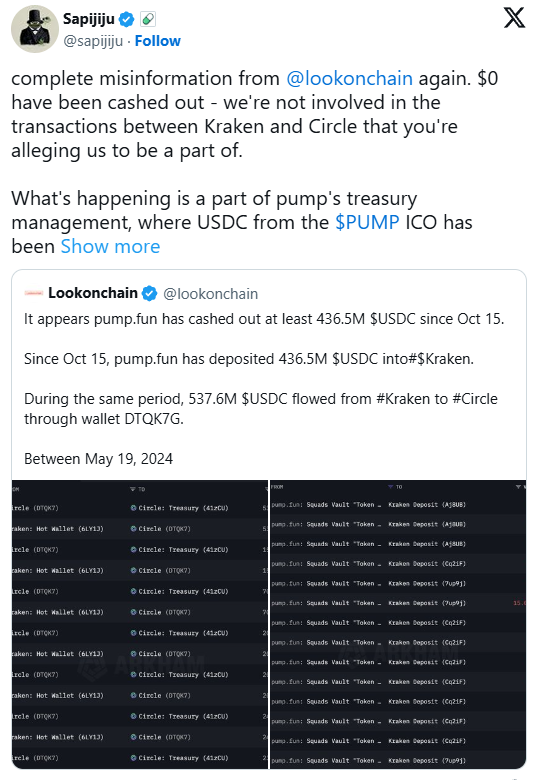Open the @lookonchain mention link

pyautogui.click(x=349, y=79)
